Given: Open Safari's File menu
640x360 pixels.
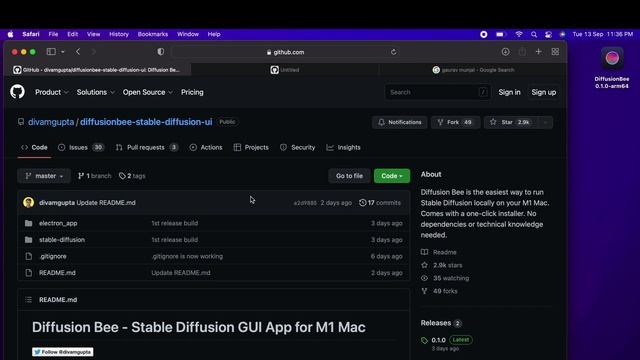Looking at the screenshot, I should click(53, 34).
